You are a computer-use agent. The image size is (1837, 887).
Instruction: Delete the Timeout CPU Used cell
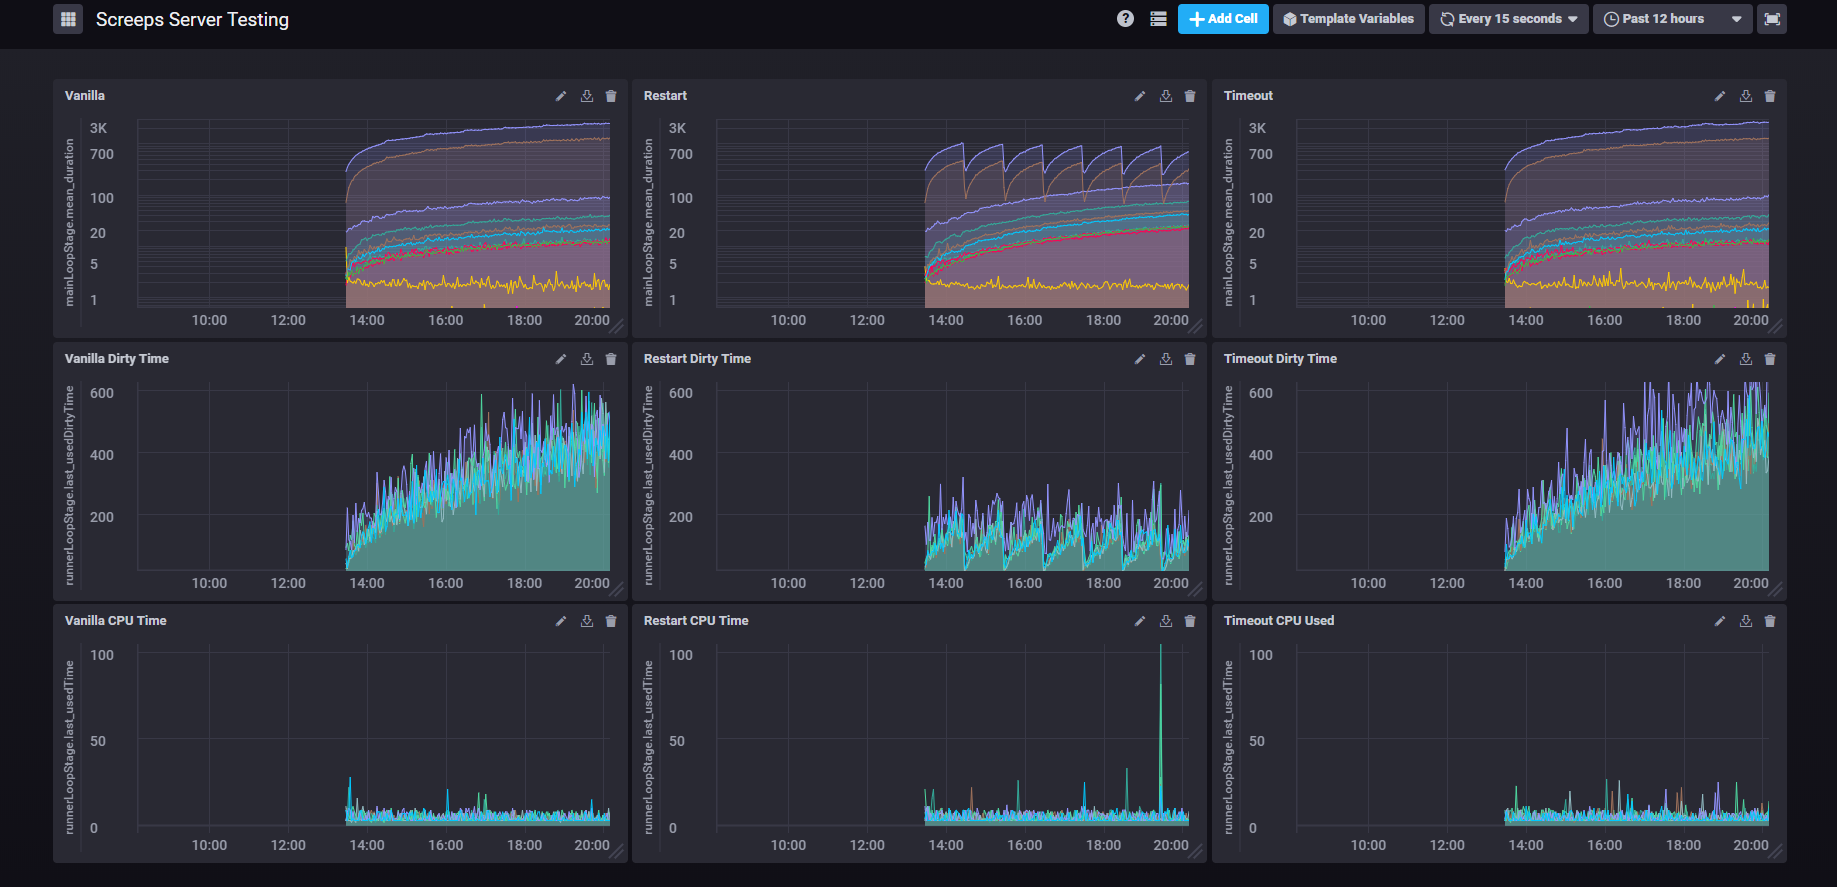coord(1770,621)
